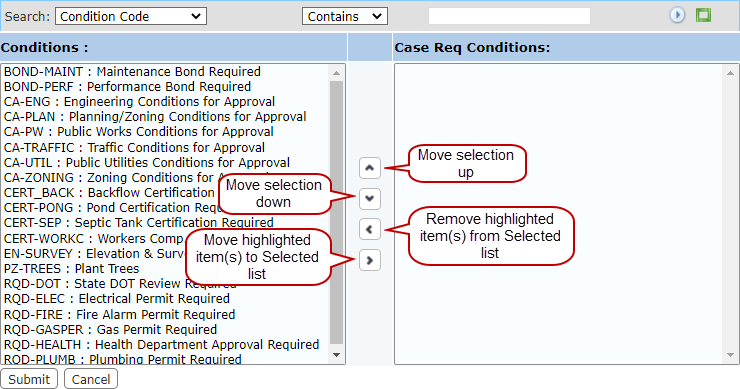740x389 pixels.
Task: Open the Condition Code search dropdown
Action: (131, 16)
